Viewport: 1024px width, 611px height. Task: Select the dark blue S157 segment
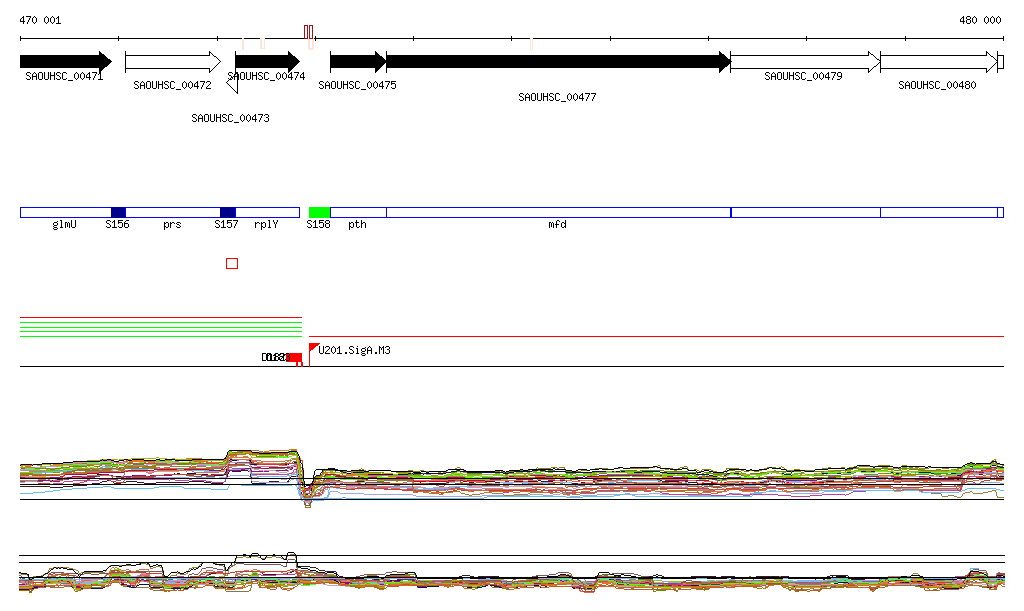click(x=228, y=212)
